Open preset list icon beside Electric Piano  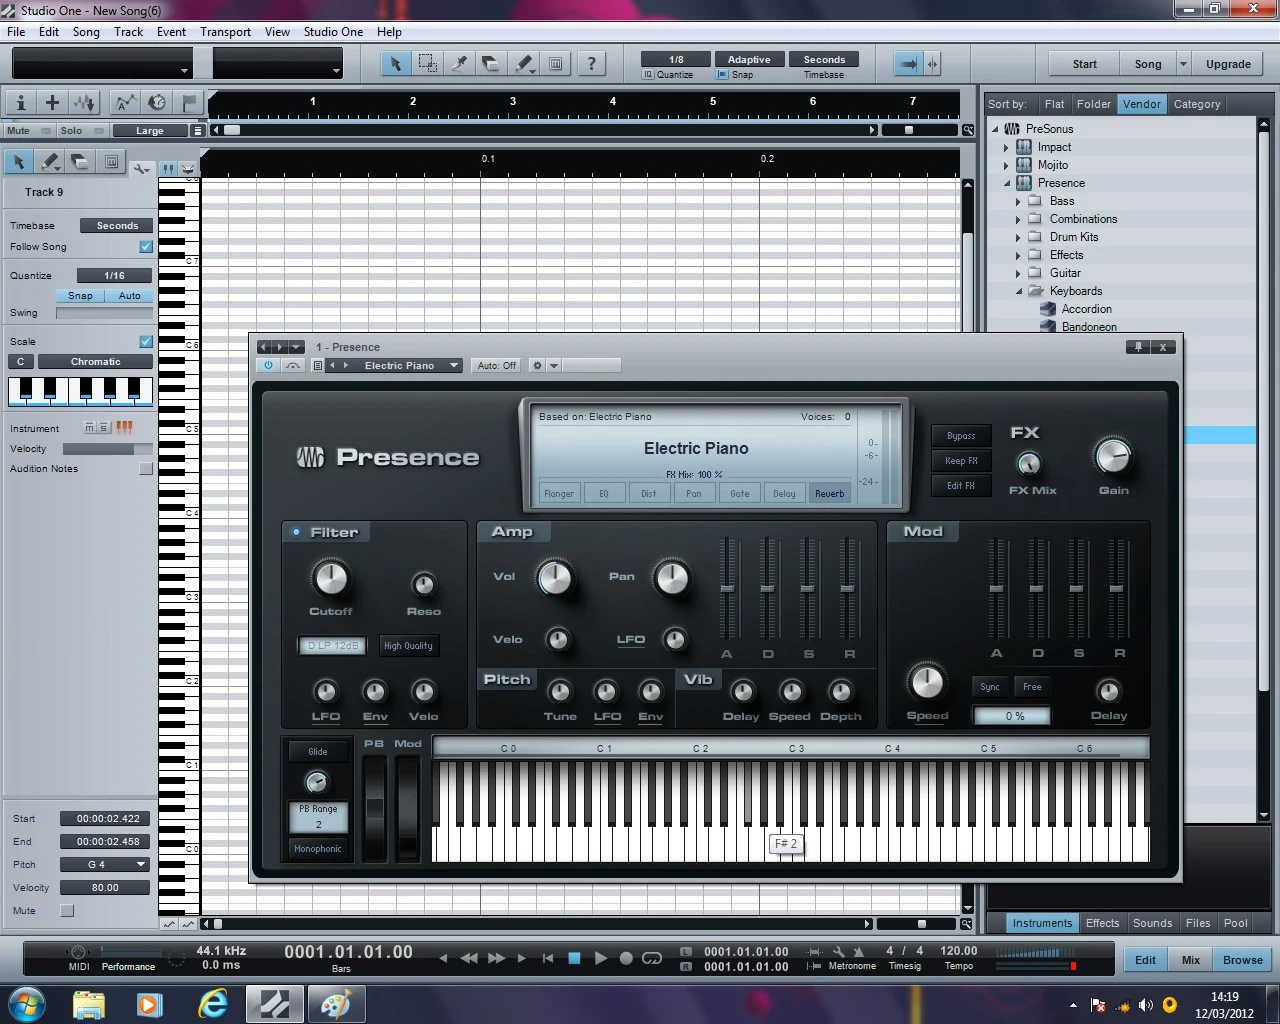click(x=318, y=366)
